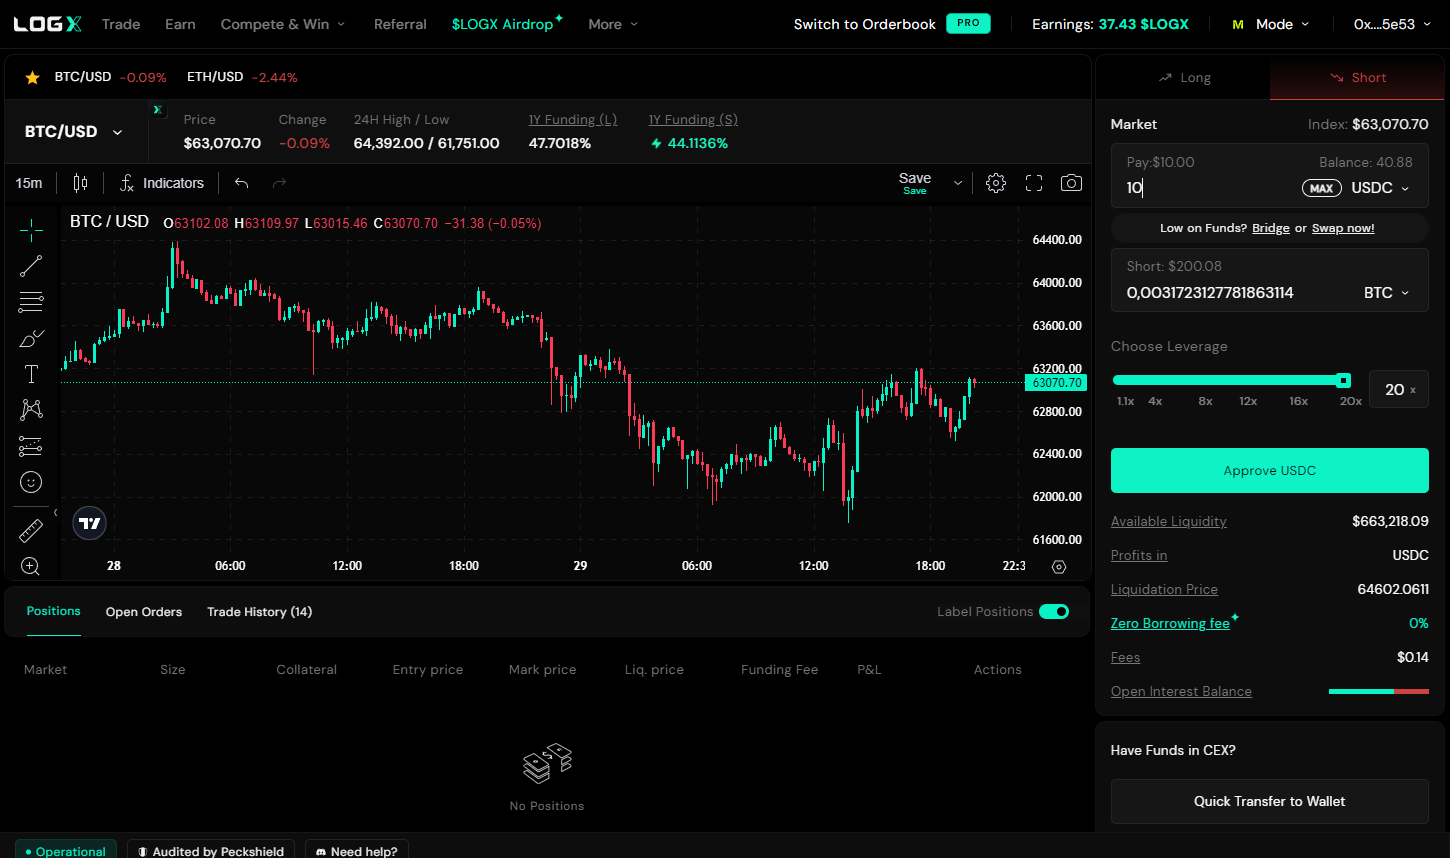1450x858 pixels.
Task: Open the Compete & Win menu
Action: 282,24
